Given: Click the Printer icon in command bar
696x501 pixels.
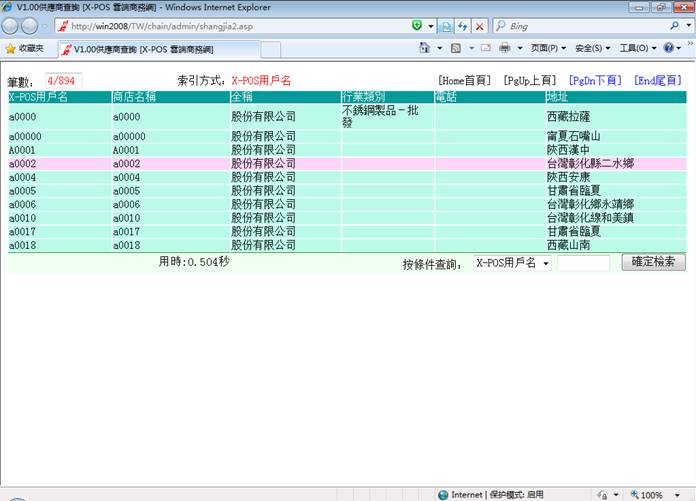Looking at the screenshot, I should tap(505, 48).
